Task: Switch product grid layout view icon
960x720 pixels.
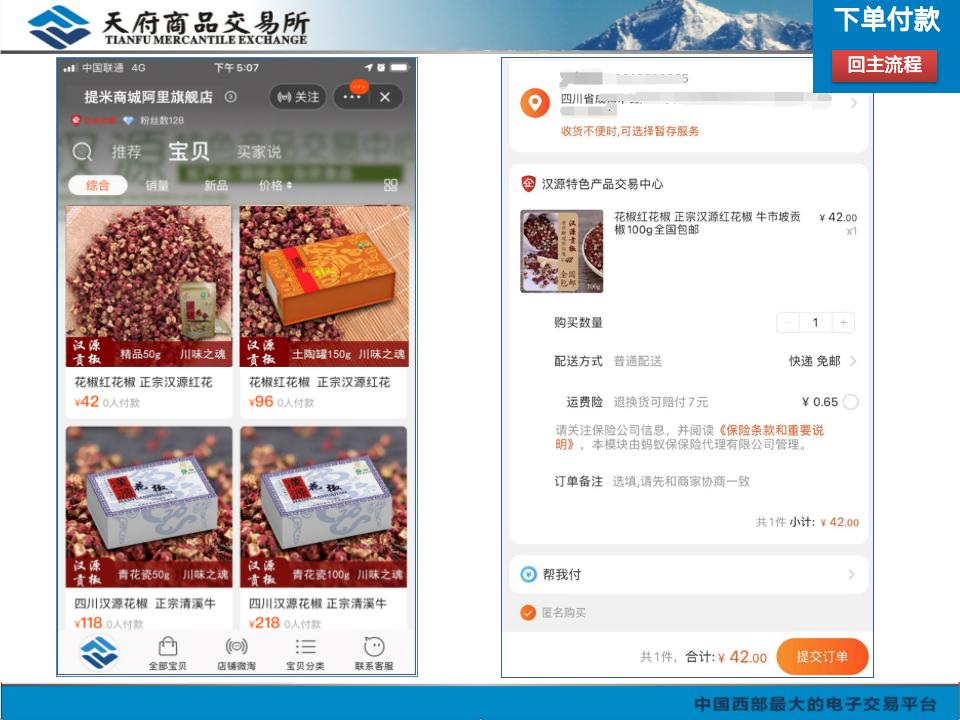Action: point(391,186)
